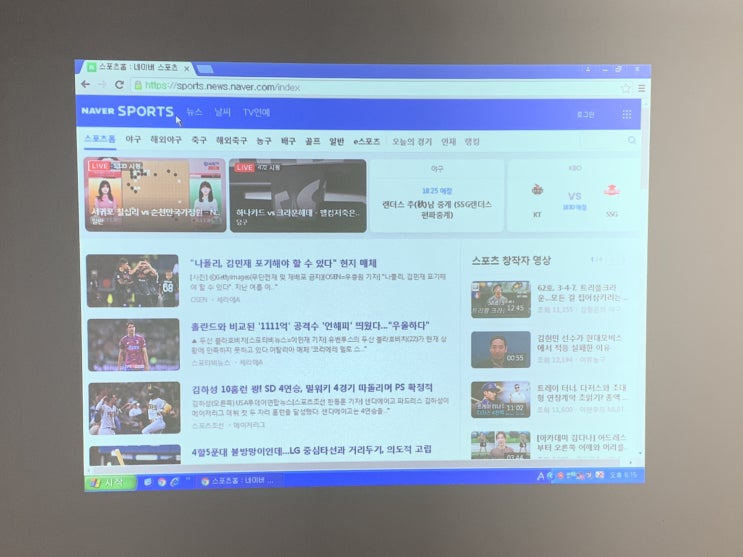Click the 로그인 login link
This screenshot has height=557, width=743.
(x=585, y=115)
